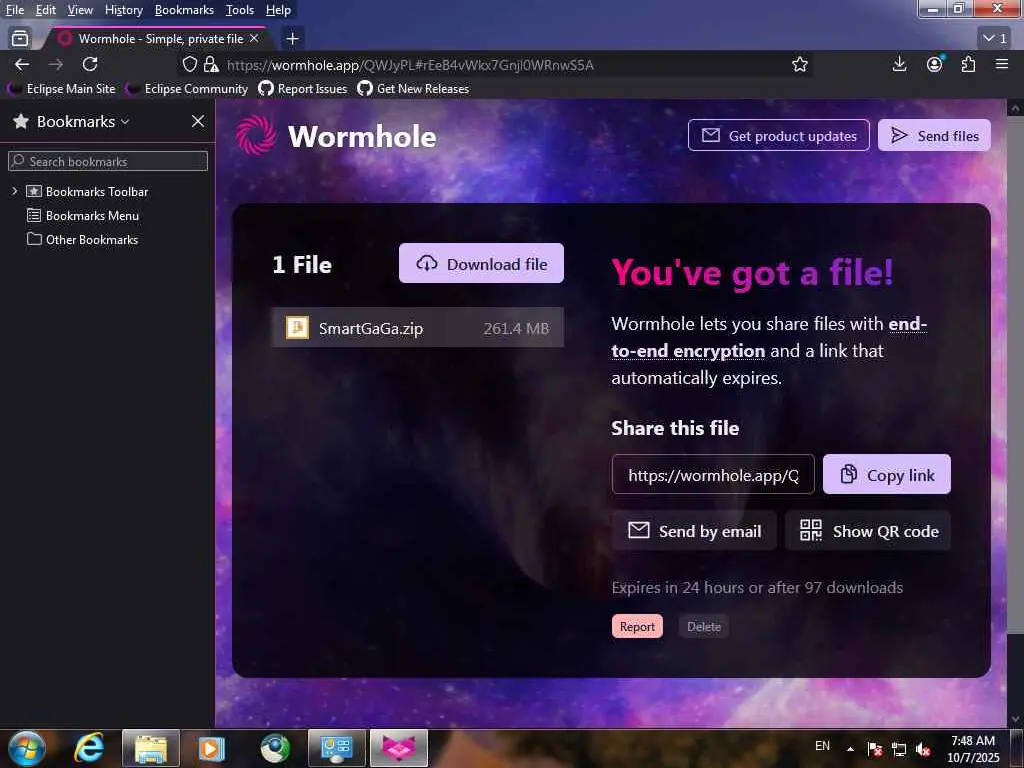1024x768 pixels.
Task: Click the EN language indicator
Action: pos(822,746)
